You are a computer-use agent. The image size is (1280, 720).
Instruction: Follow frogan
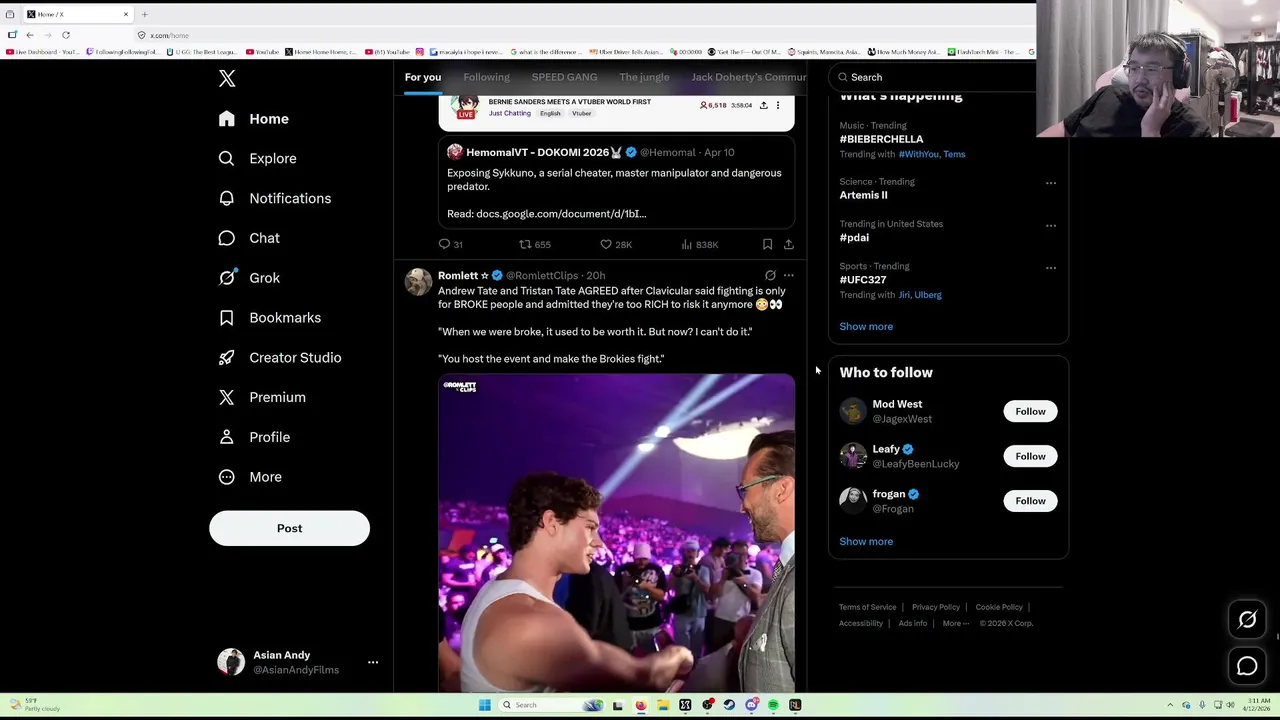point(1030,501)
